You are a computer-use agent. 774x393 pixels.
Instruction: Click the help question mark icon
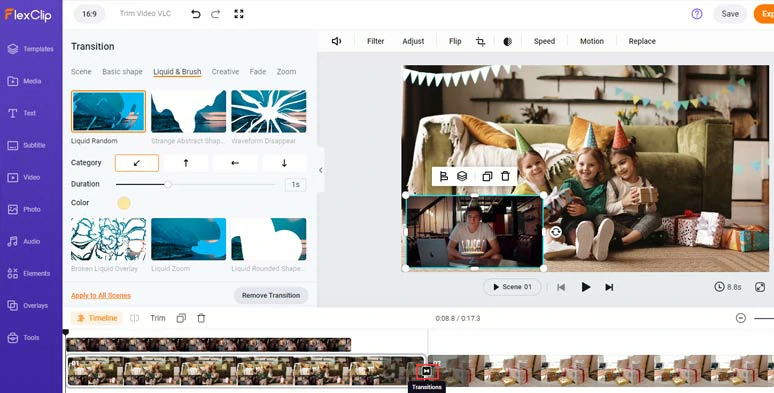[697, 14]
